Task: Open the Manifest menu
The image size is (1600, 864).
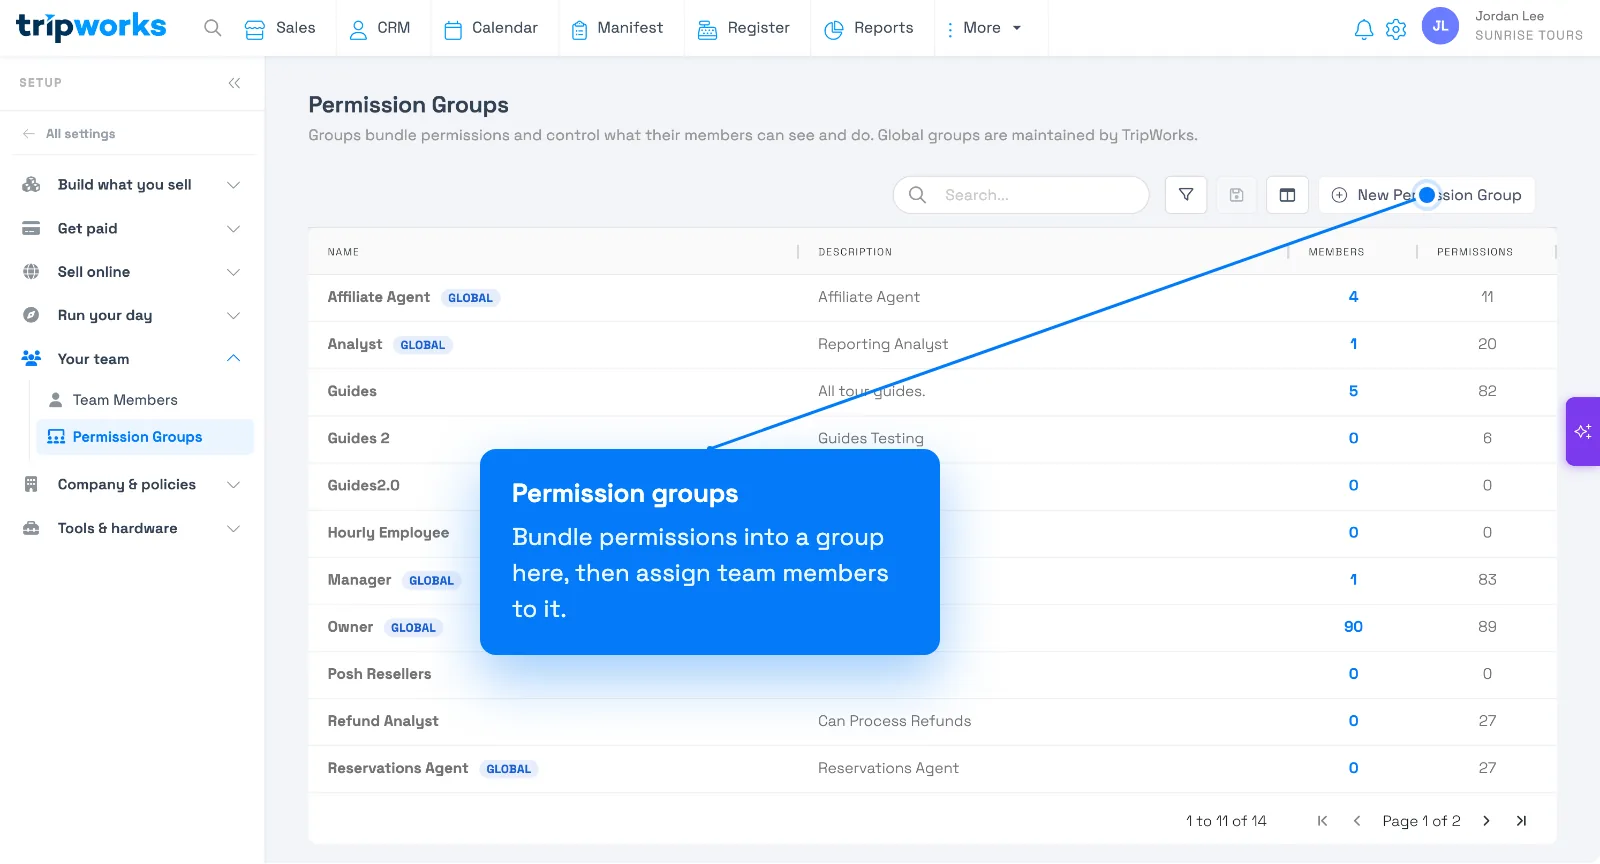Action: click(617, 28)
